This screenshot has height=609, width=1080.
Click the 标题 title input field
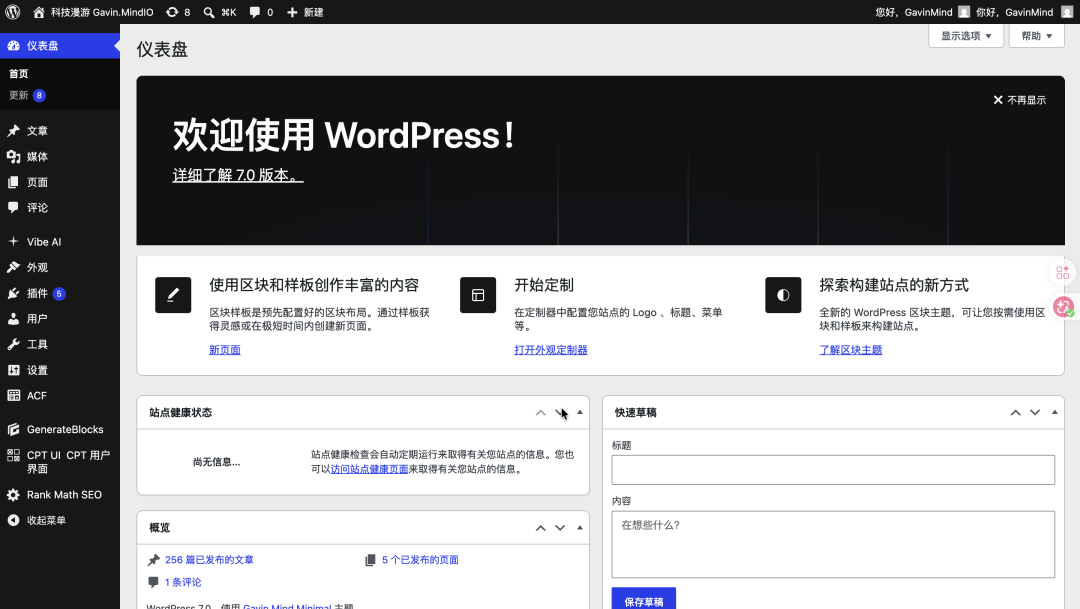(833, 470)
